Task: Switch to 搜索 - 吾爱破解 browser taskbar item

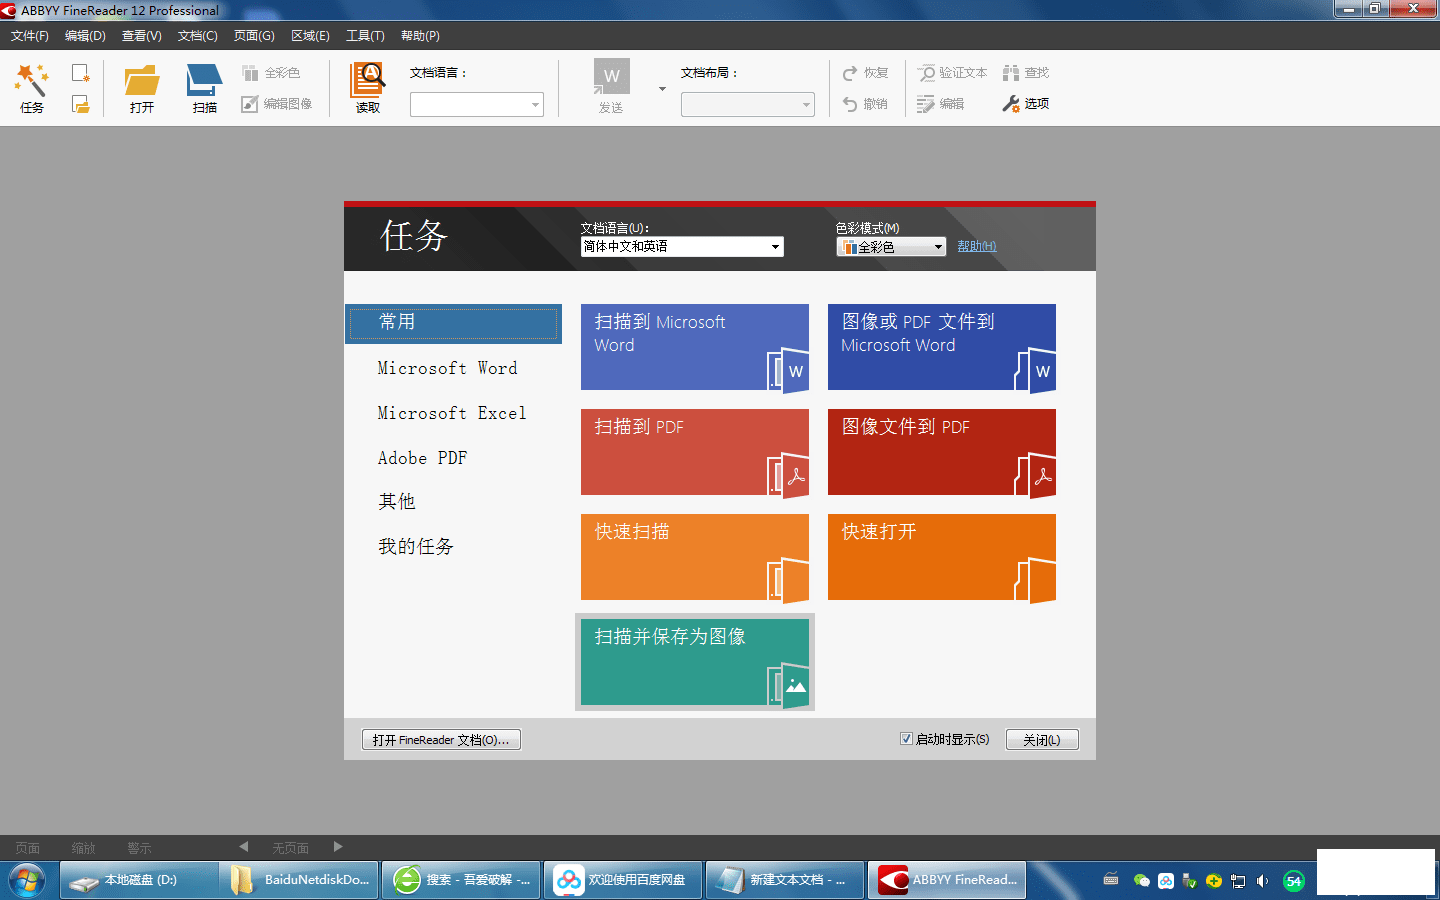Action: coord(461,880)
